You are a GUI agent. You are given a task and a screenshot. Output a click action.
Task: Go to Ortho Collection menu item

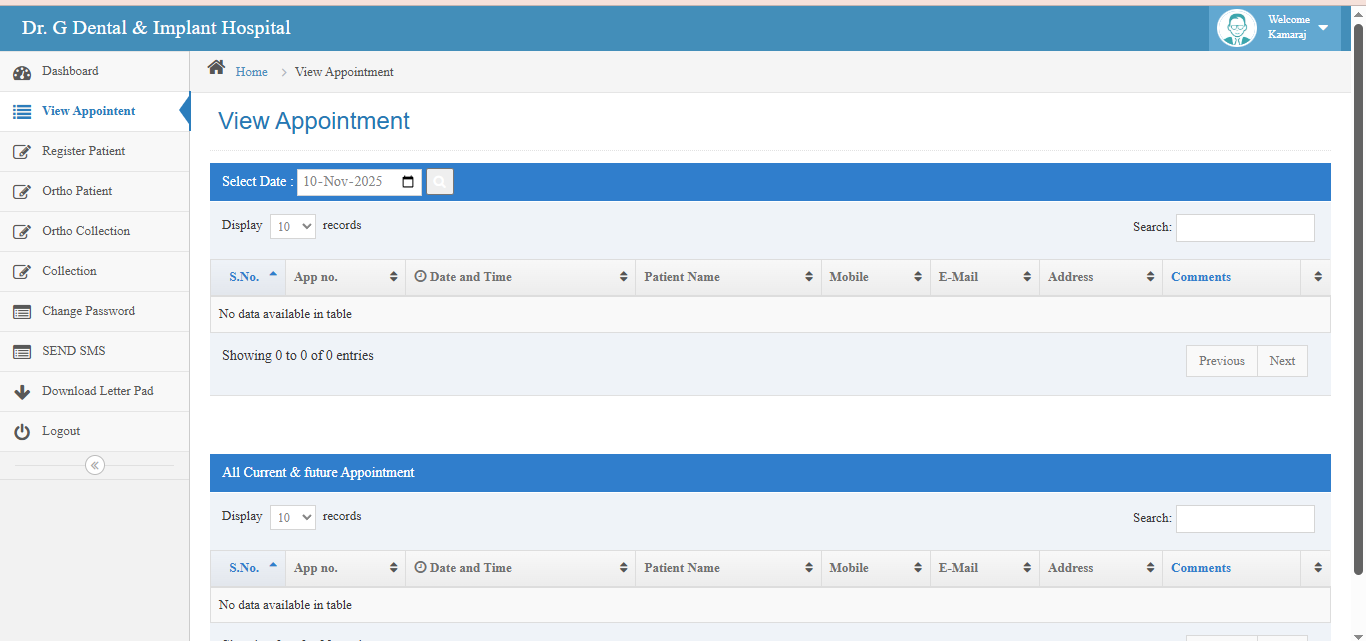(x=86, y=231)
